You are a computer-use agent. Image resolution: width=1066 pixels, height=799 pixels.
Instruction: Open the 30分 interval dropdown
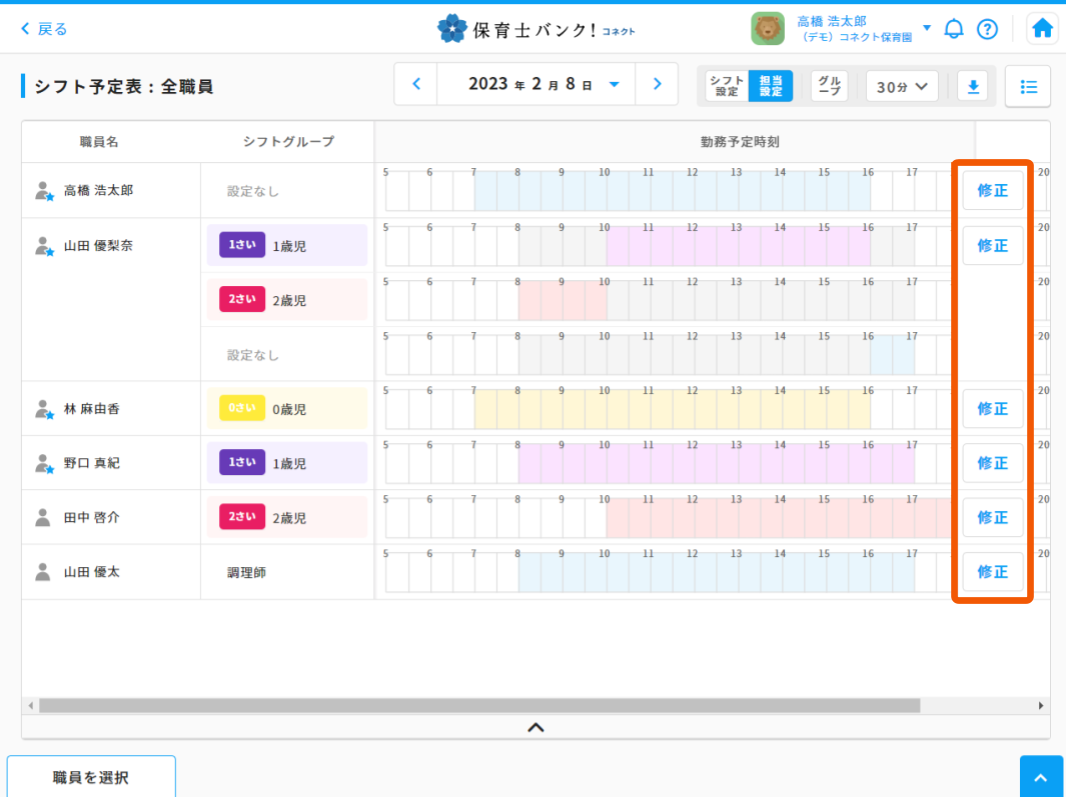[x=902, y=87]
